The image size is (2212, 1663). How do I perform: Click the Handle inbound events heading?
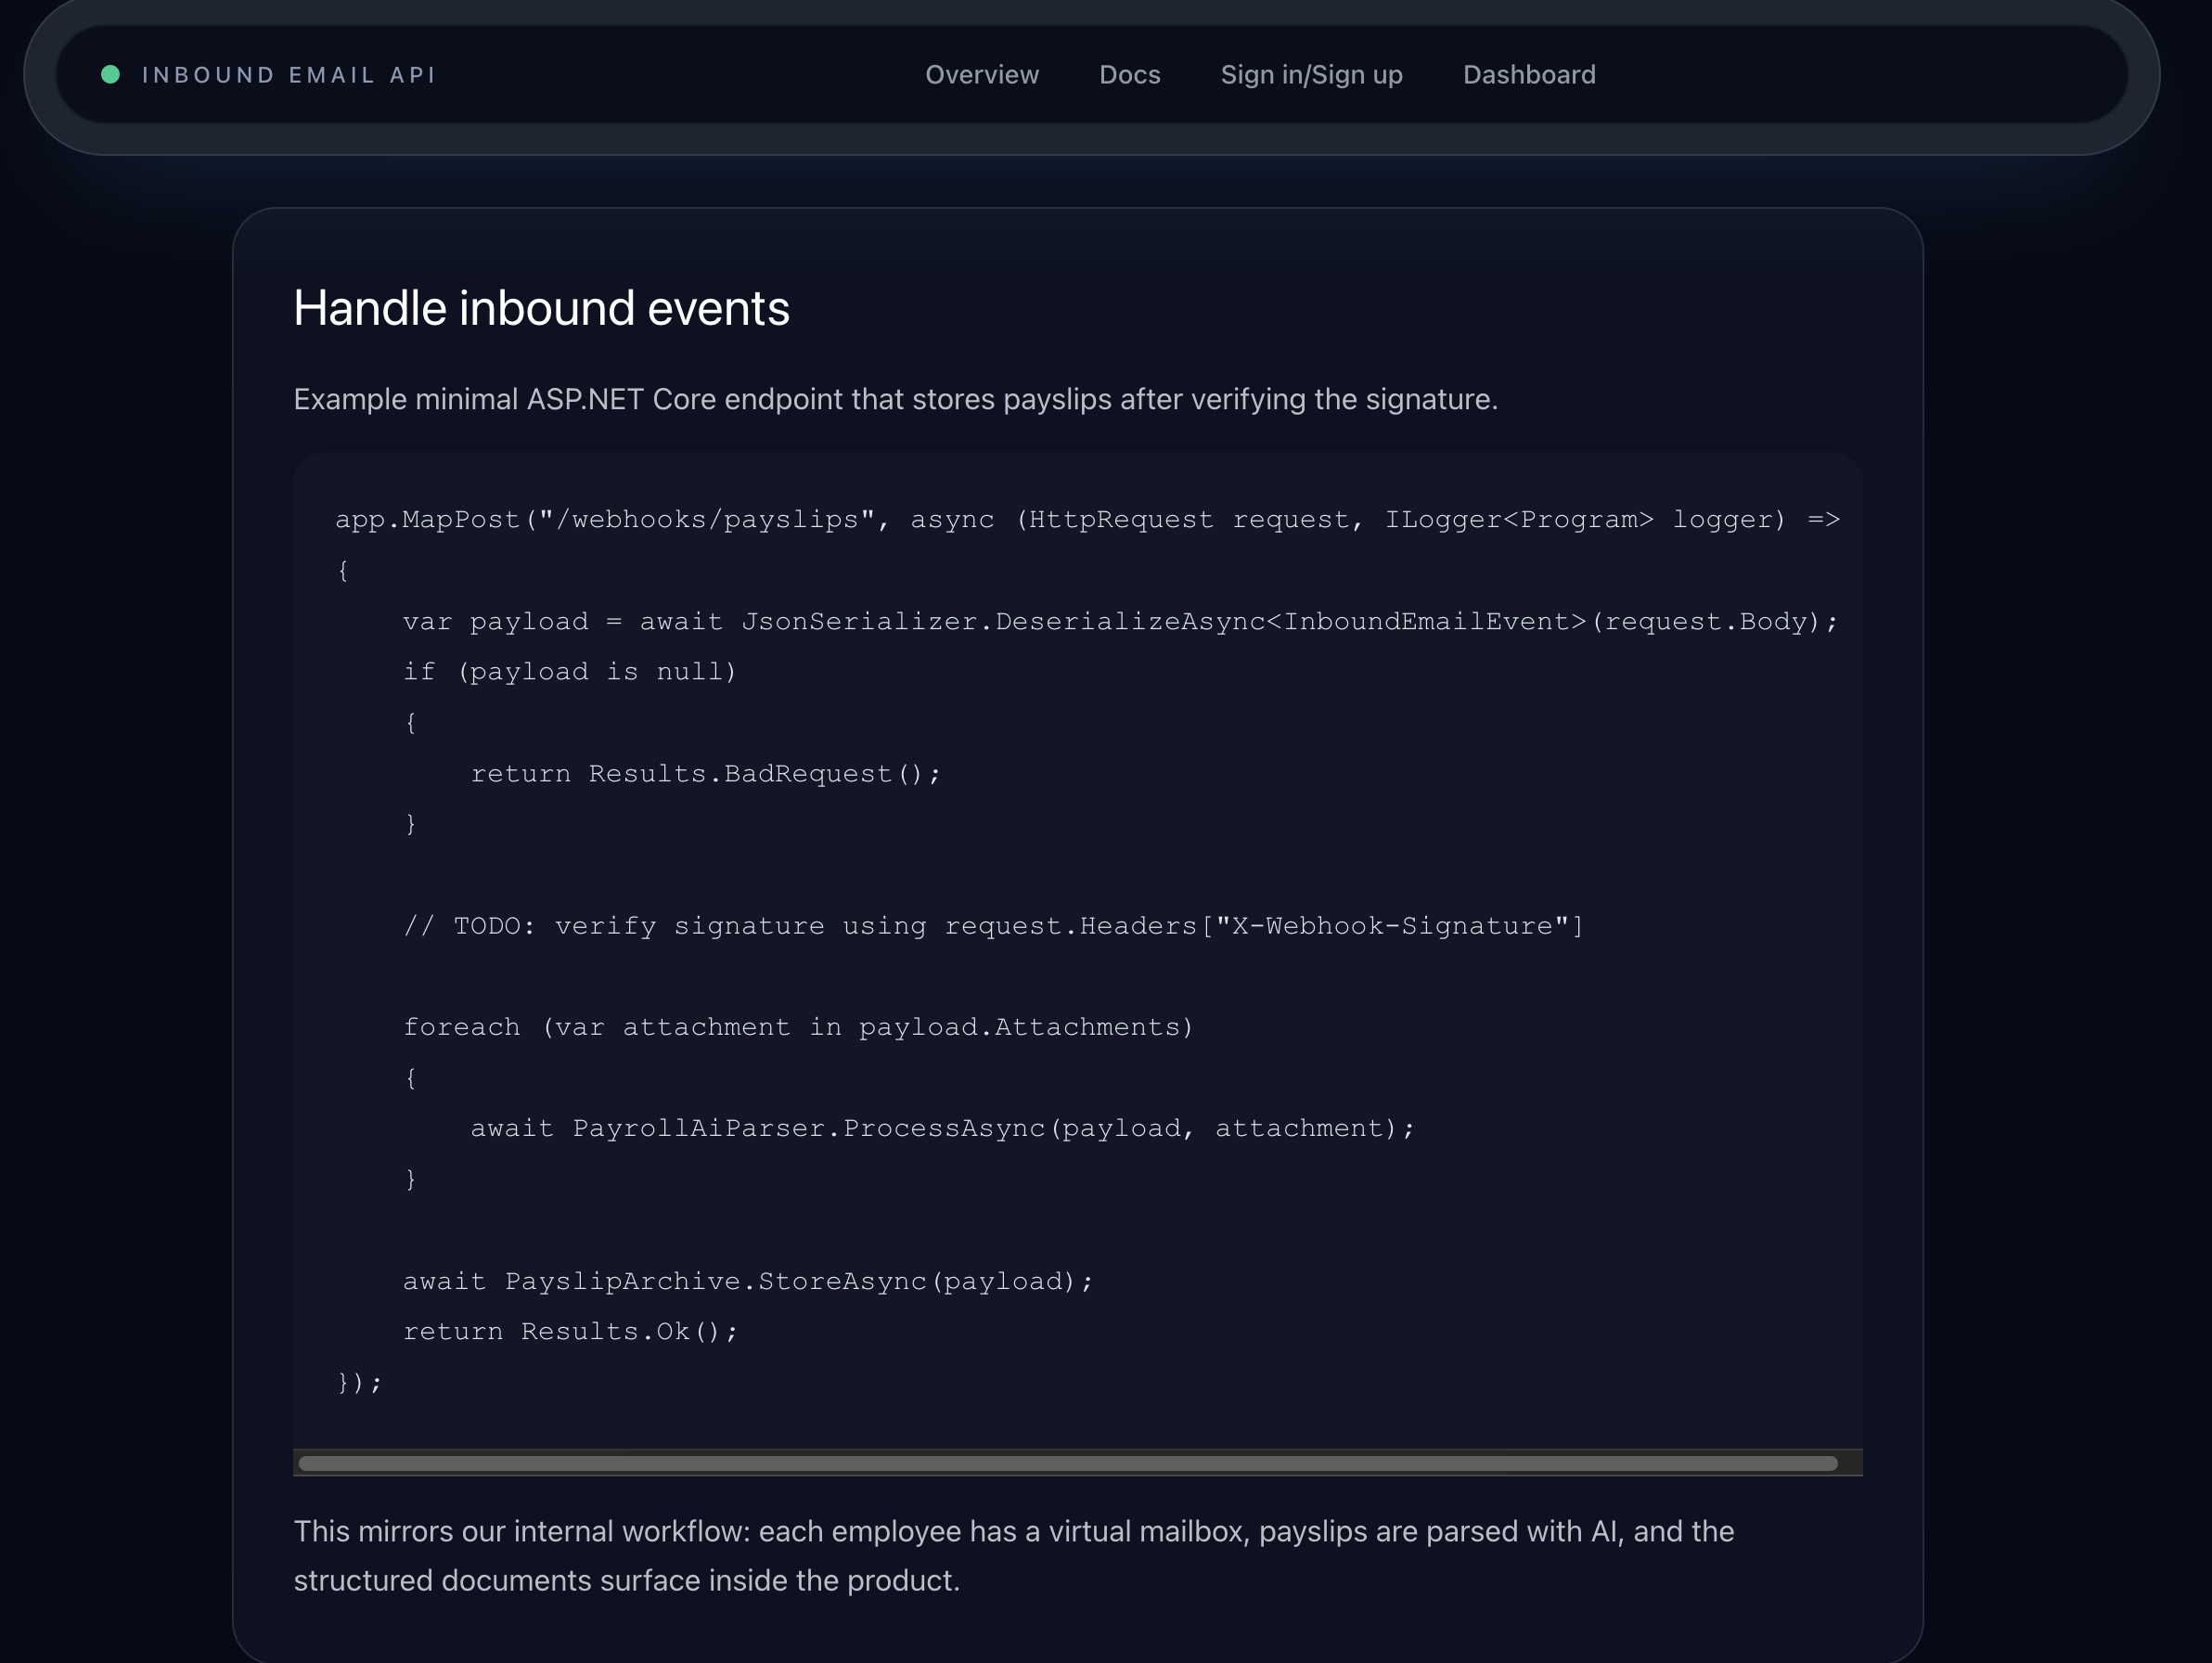click(x=541, y=308)
